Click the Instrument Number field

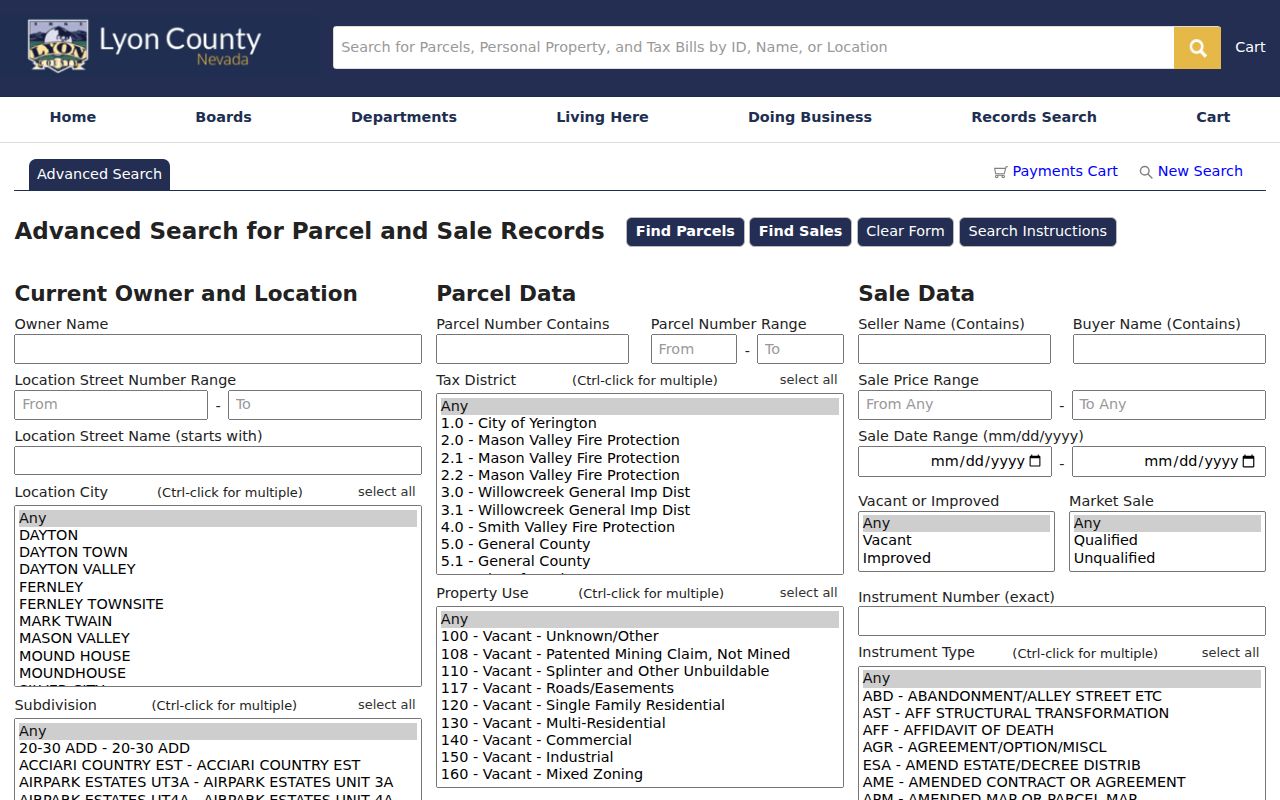point(1062,621)
